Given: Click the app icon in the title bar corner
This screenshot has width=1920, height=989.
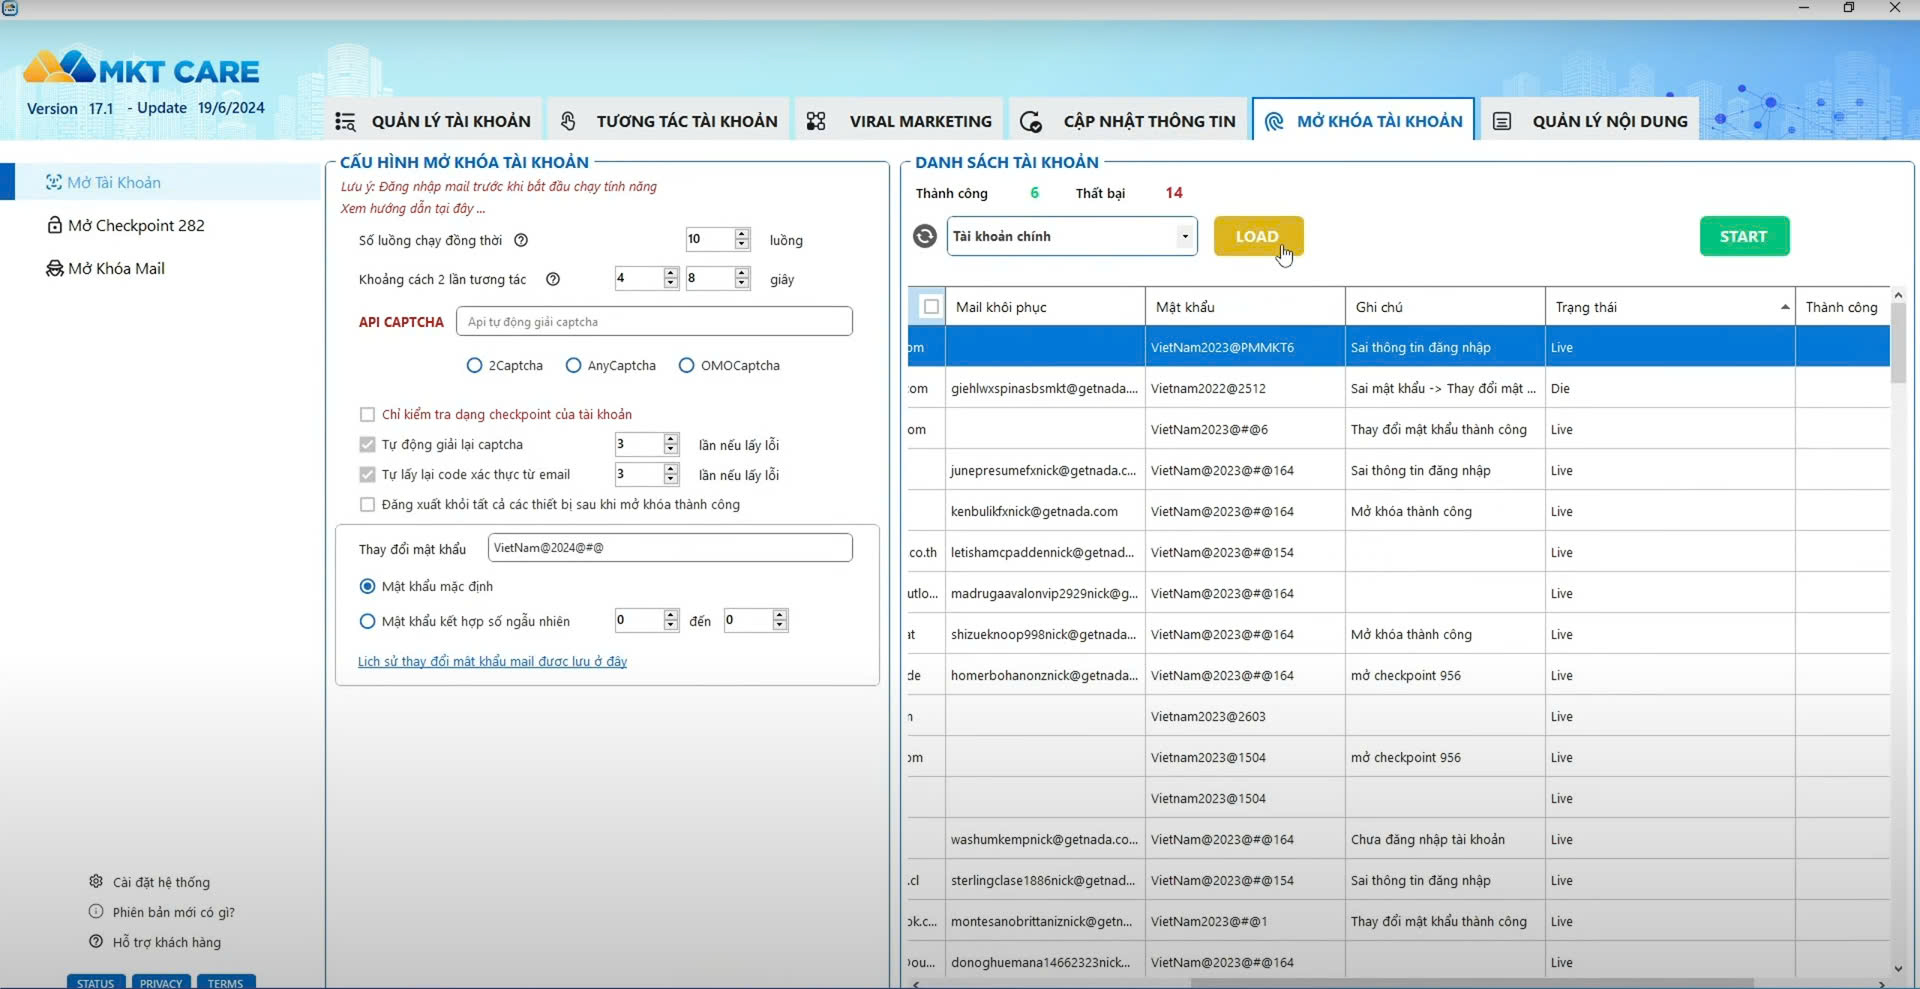Looking at the screenshot, I should click(10, 8).
